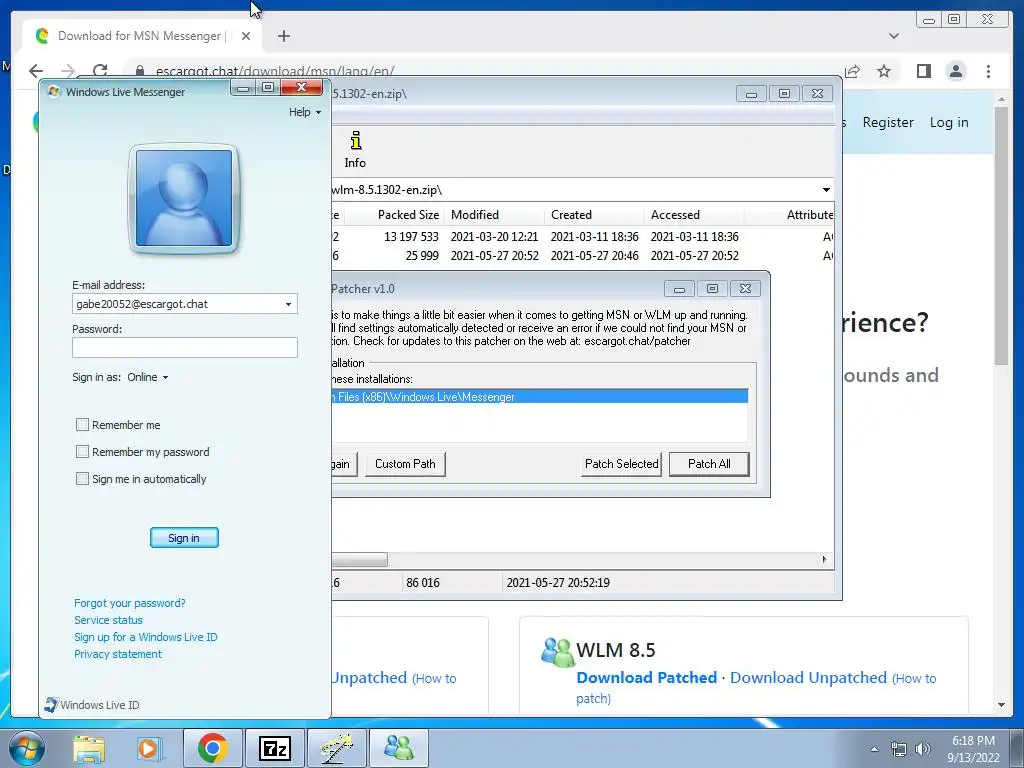1024x768 pixels.
Task: Open Chrome tab search chevron
Action: [x=893, y=36]
